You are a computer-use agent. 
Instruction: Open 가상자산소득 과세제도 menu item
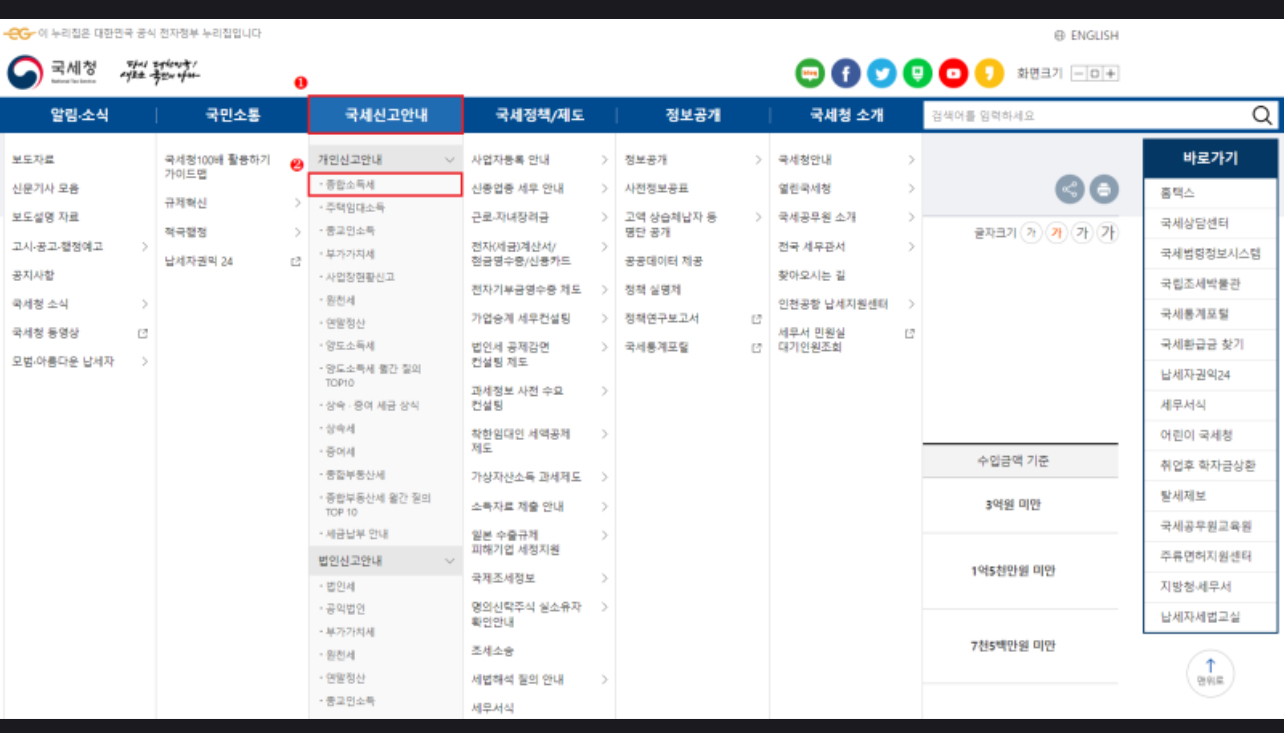pos(526,477)
